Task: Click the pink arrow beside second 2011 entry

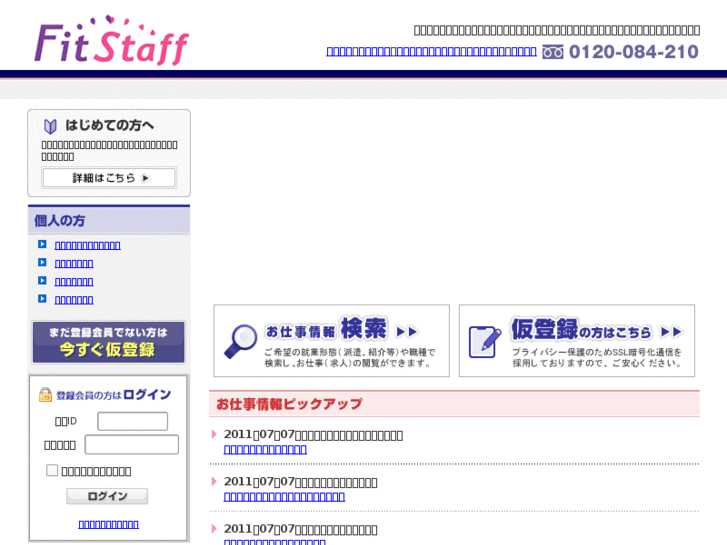Action: pos(214,481)
